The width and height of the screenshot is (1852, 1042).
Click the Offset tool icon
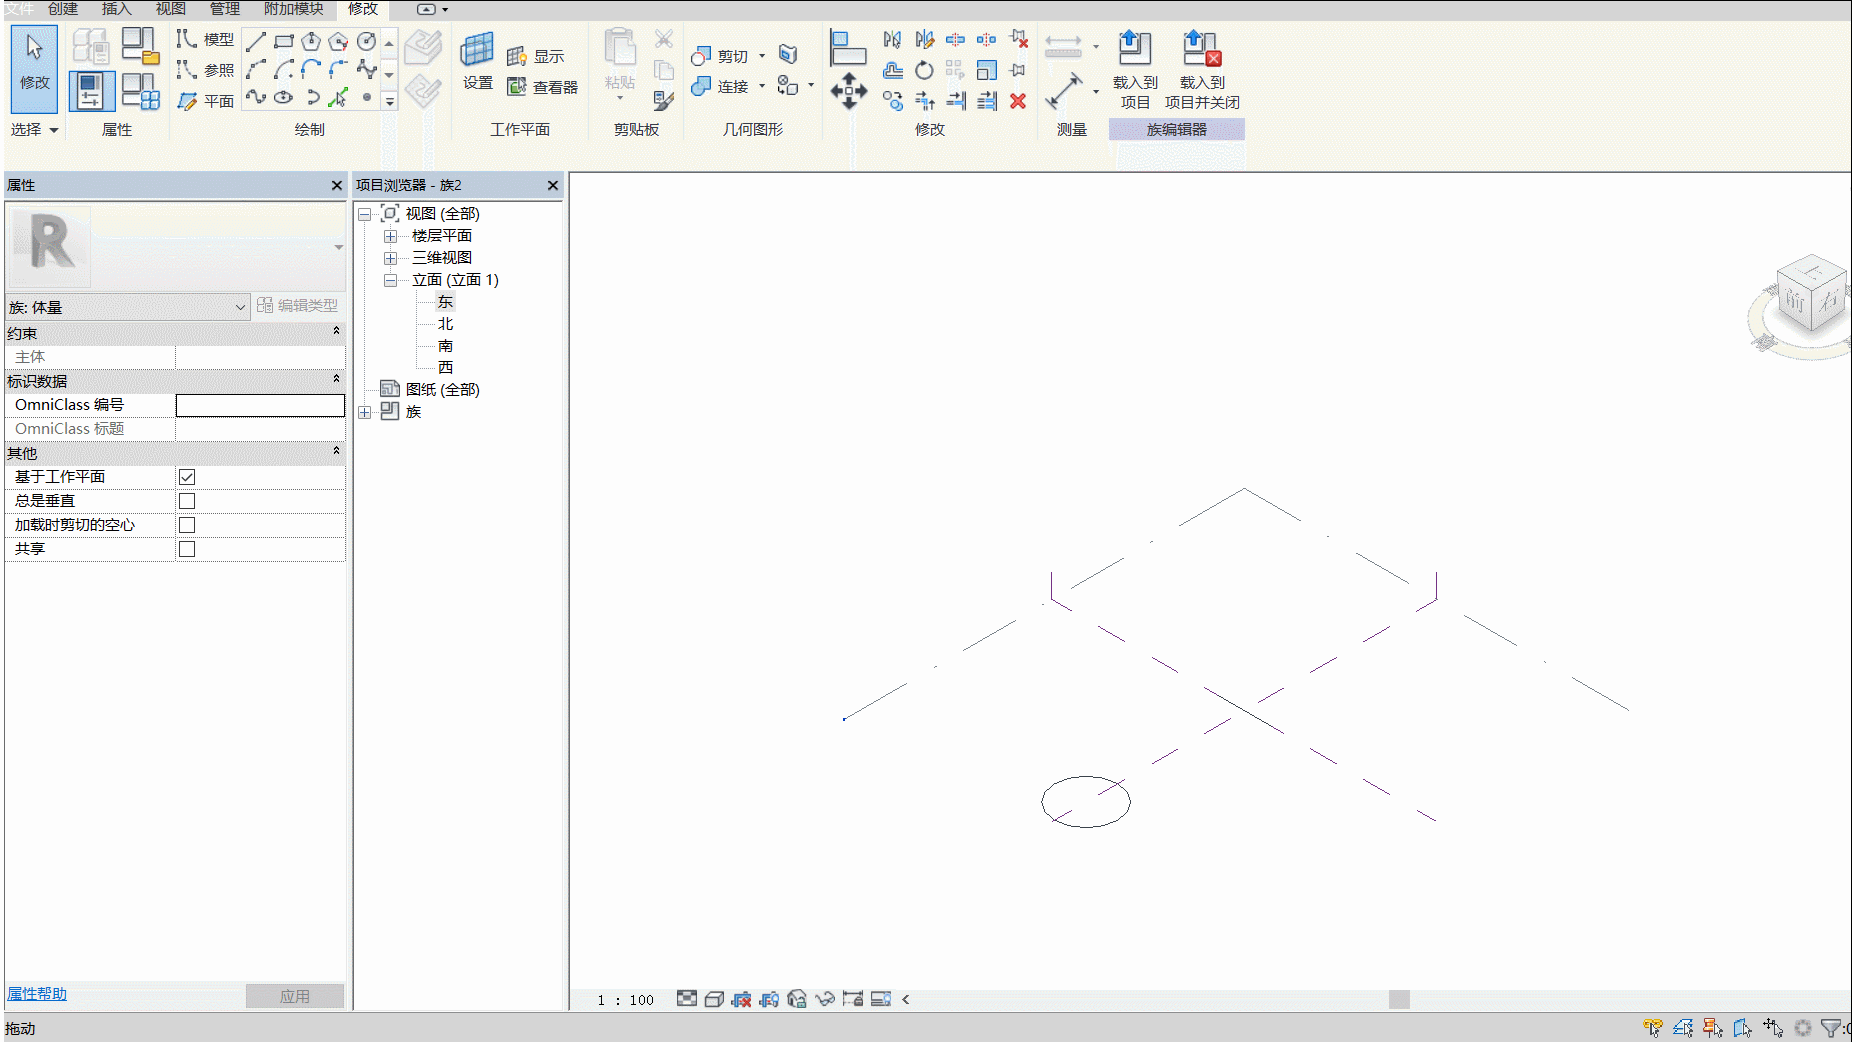[x=893, y=70]
